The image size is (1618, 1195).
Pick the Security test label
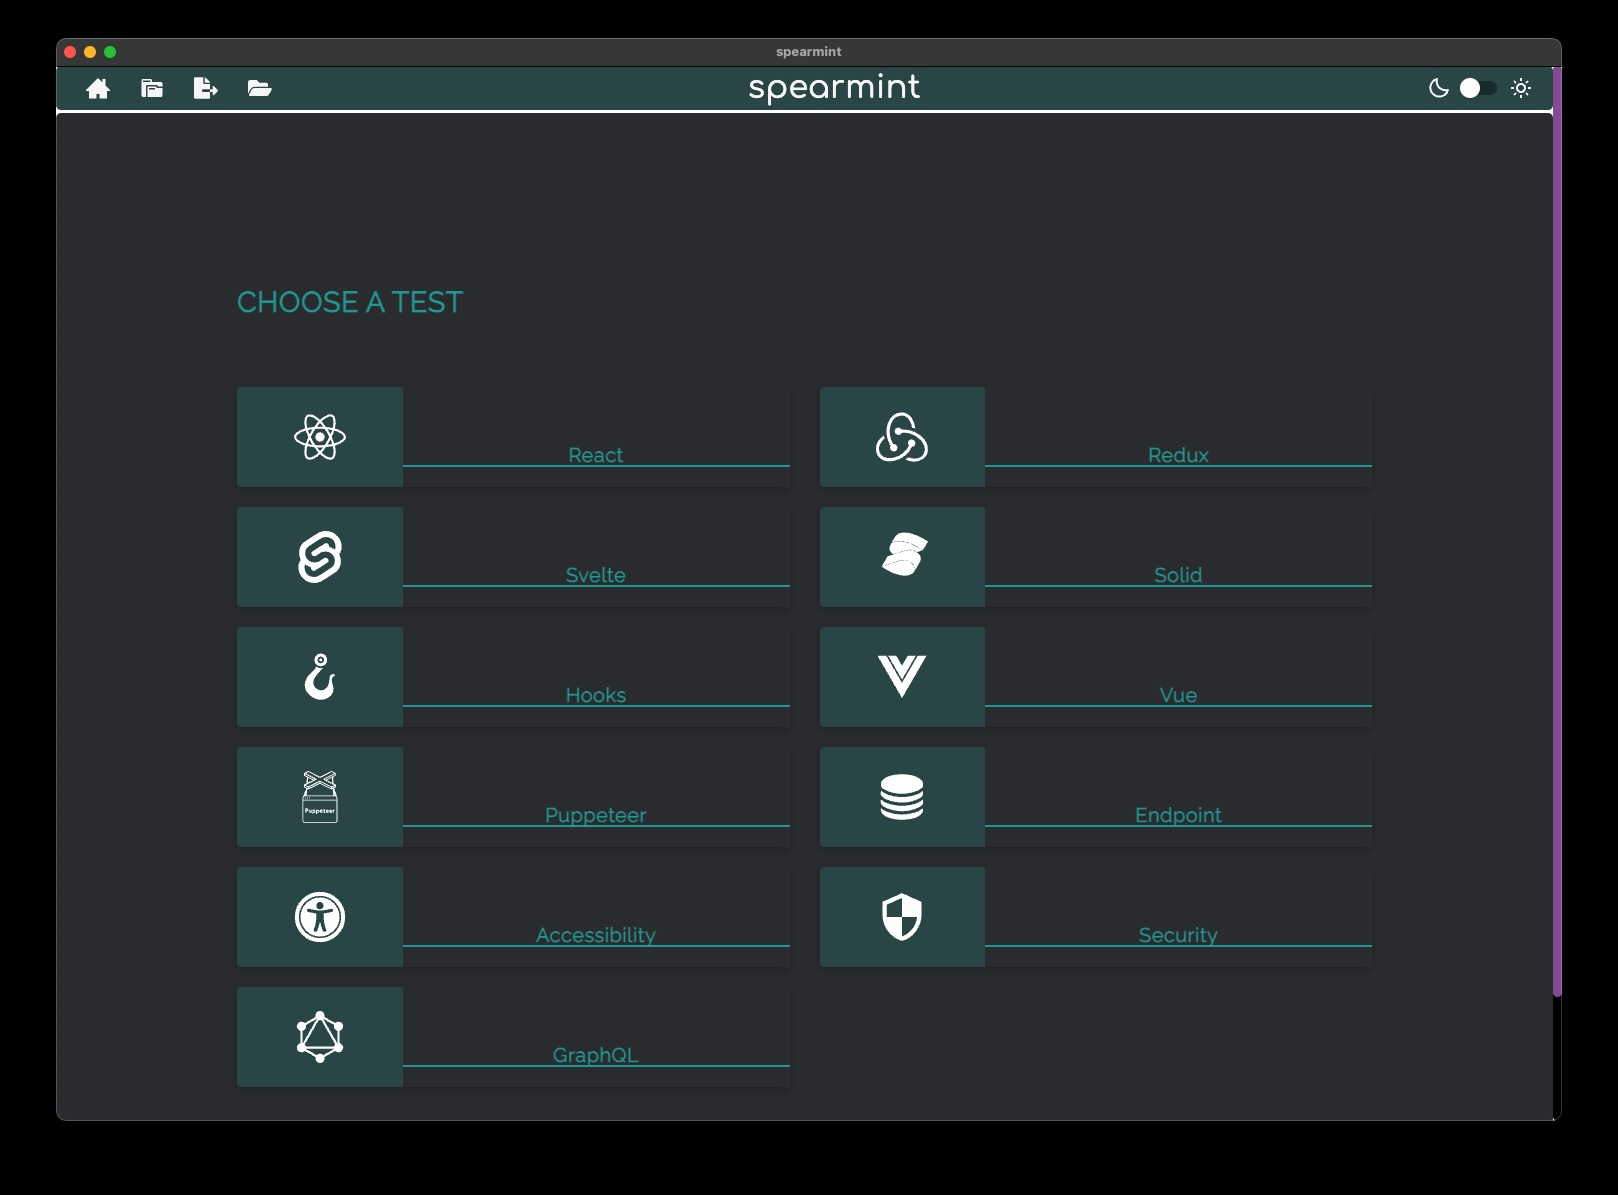tap(1178, 935)
